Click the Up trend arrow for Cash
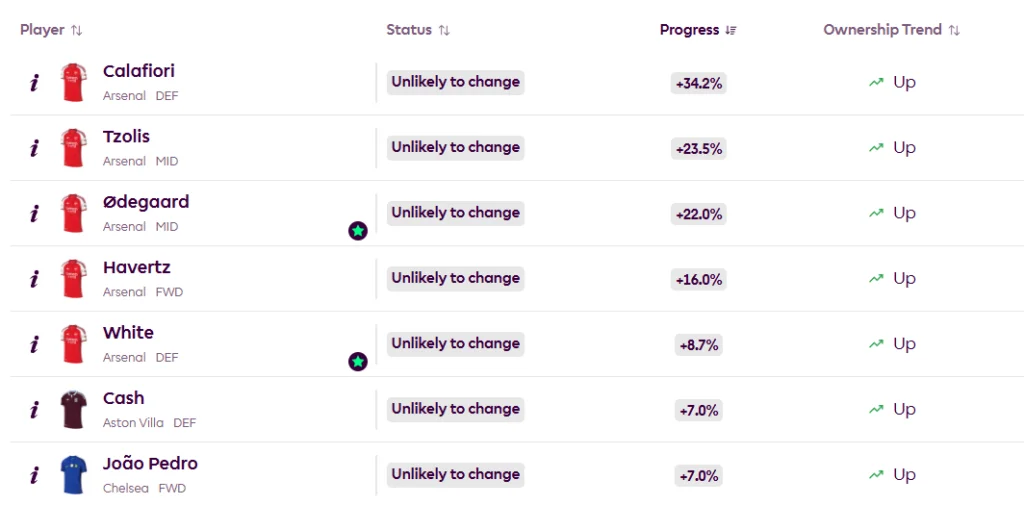The width and height of the screenshot is (1024, 505). (876, 409)
